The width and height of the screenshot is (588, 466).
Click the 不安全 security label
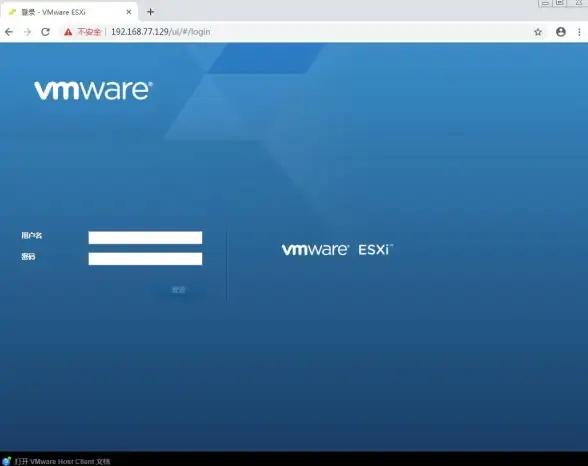(x=89, y=32)
